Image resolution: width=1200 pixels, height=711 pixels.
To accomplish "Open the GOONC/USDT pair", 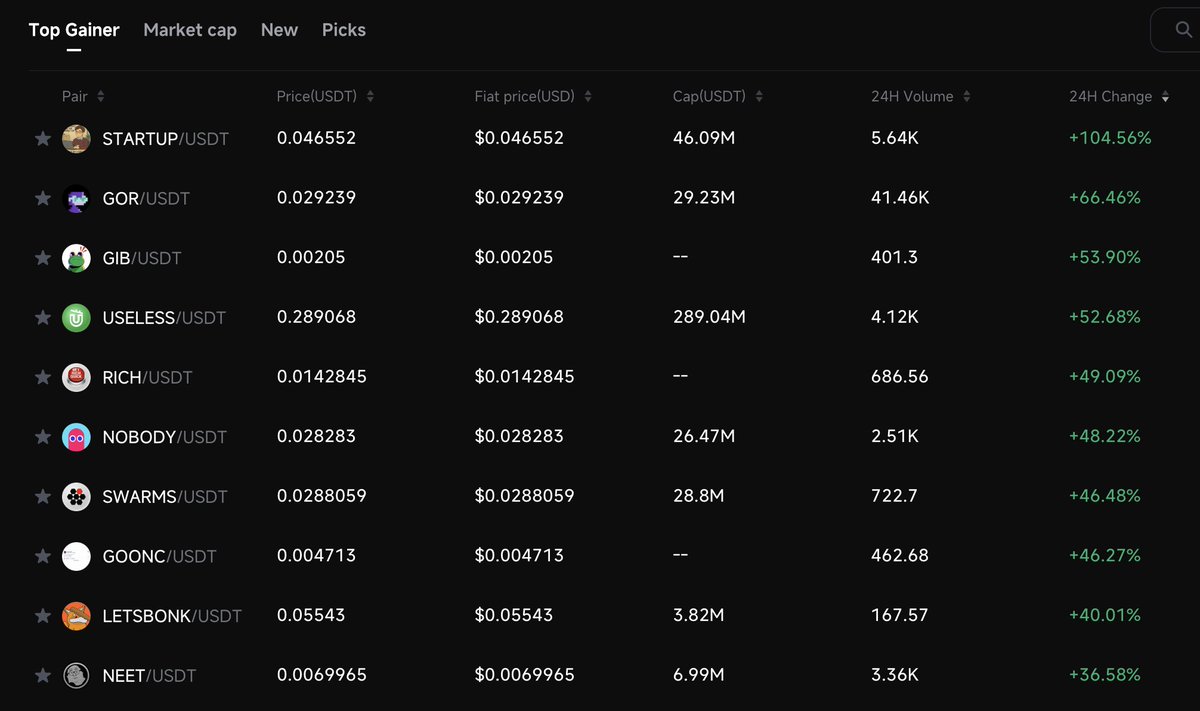I will [160, 556].
